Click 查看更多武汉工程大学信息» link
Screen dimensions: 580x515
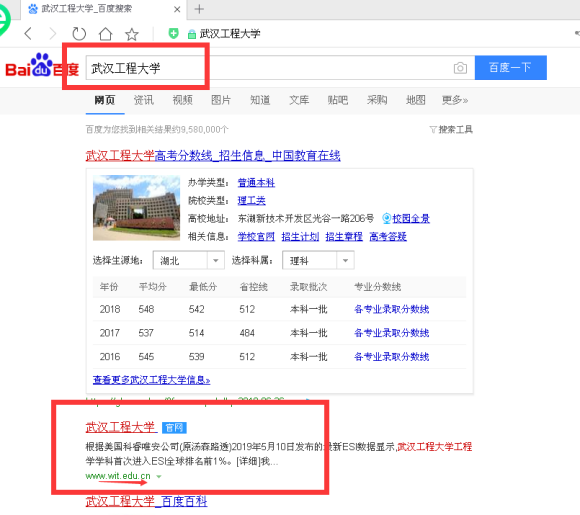point(151,380)
